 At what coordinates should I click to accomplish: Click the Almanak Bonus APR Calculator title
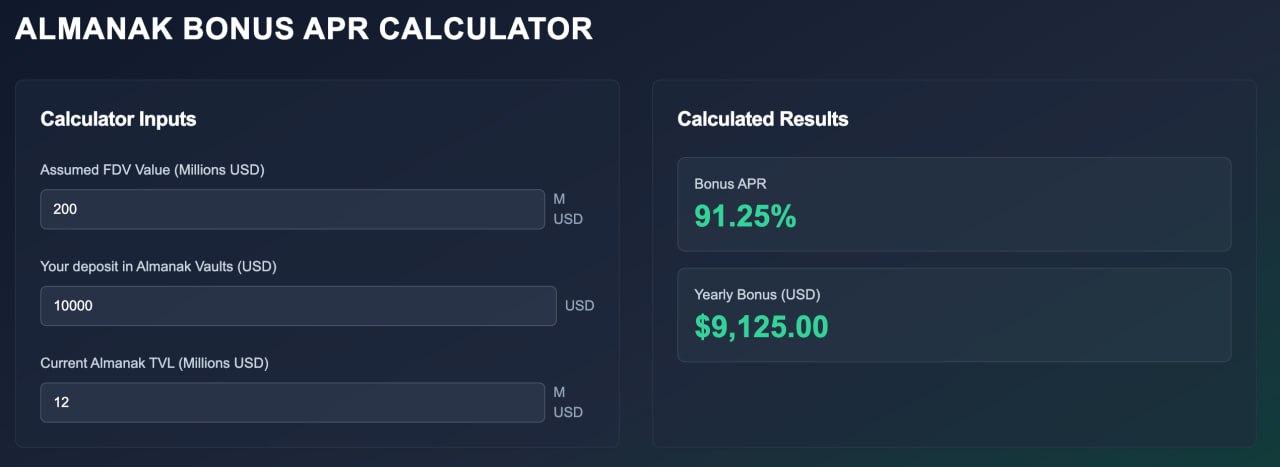pyautogui.click(x=304, y=28)
